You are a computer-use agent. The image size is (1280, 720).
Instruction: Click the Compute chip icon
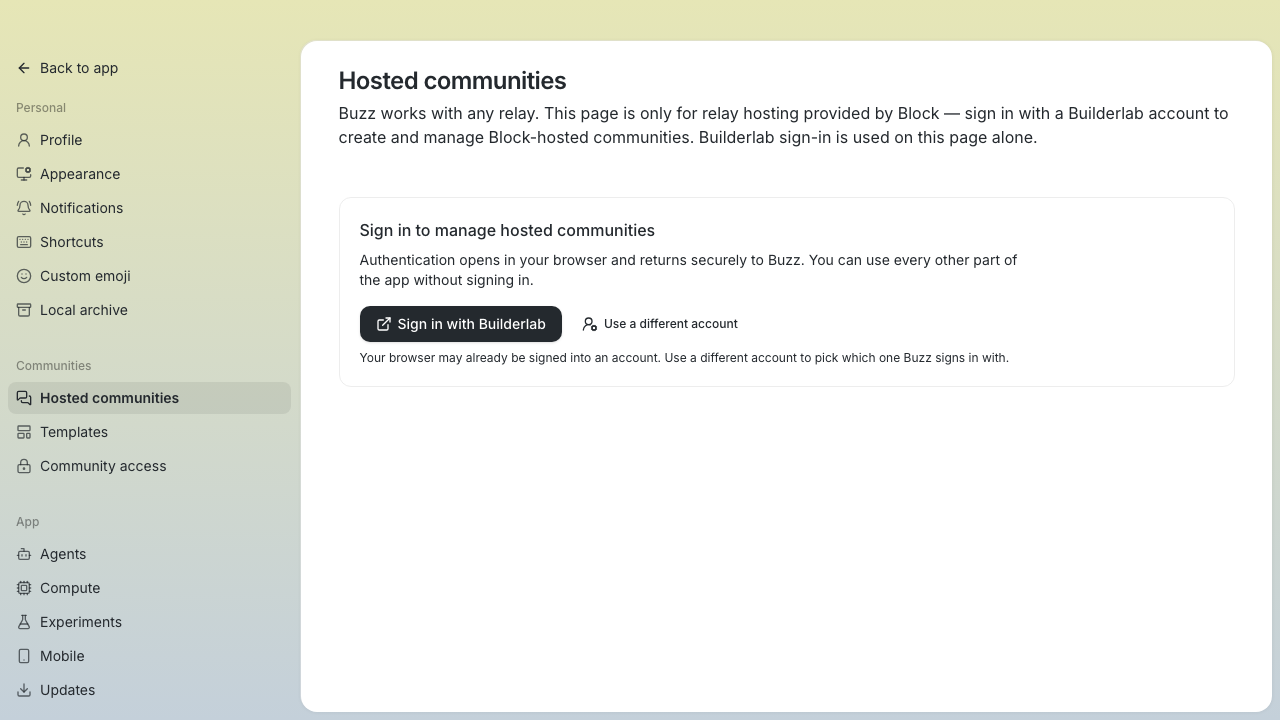click(x=24, y=588)
